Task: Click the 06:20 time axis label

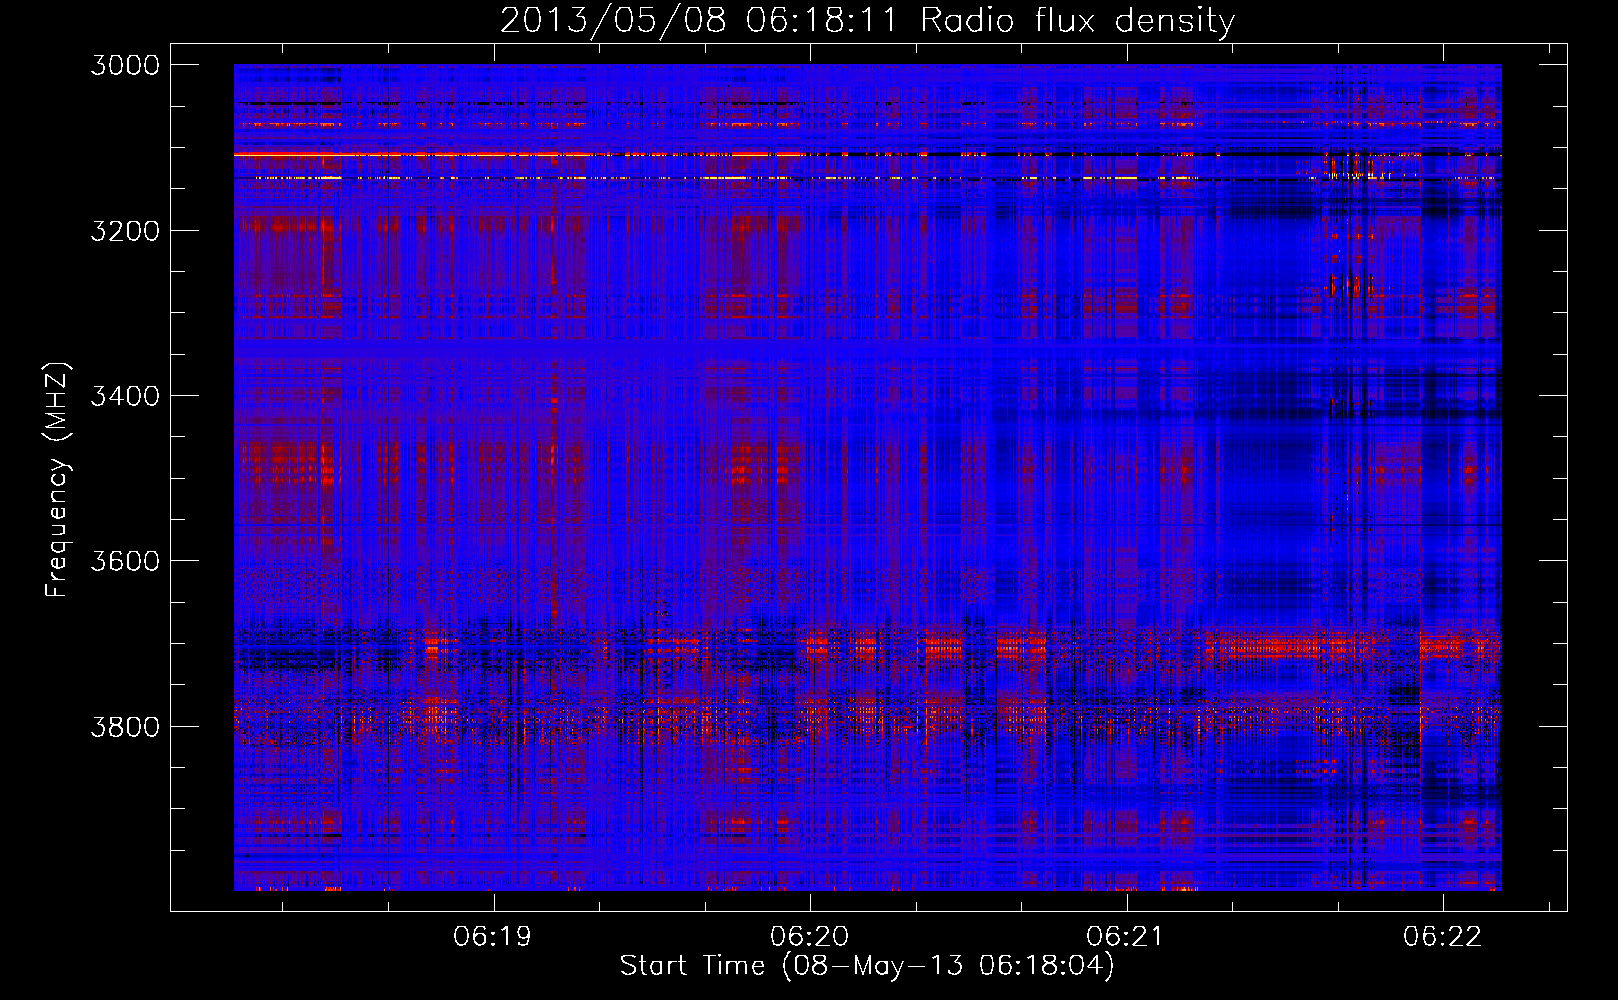Action: 809,937
